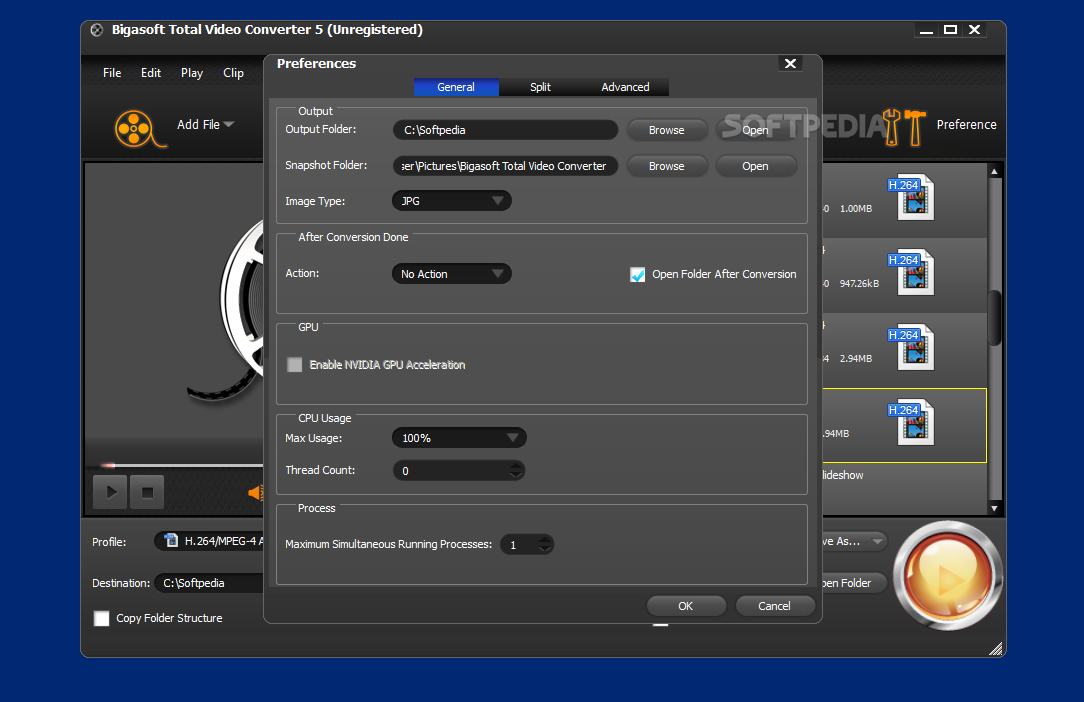
Task: Select the H.264 file icon sized 1.00MB
Action: click(912, 197)
